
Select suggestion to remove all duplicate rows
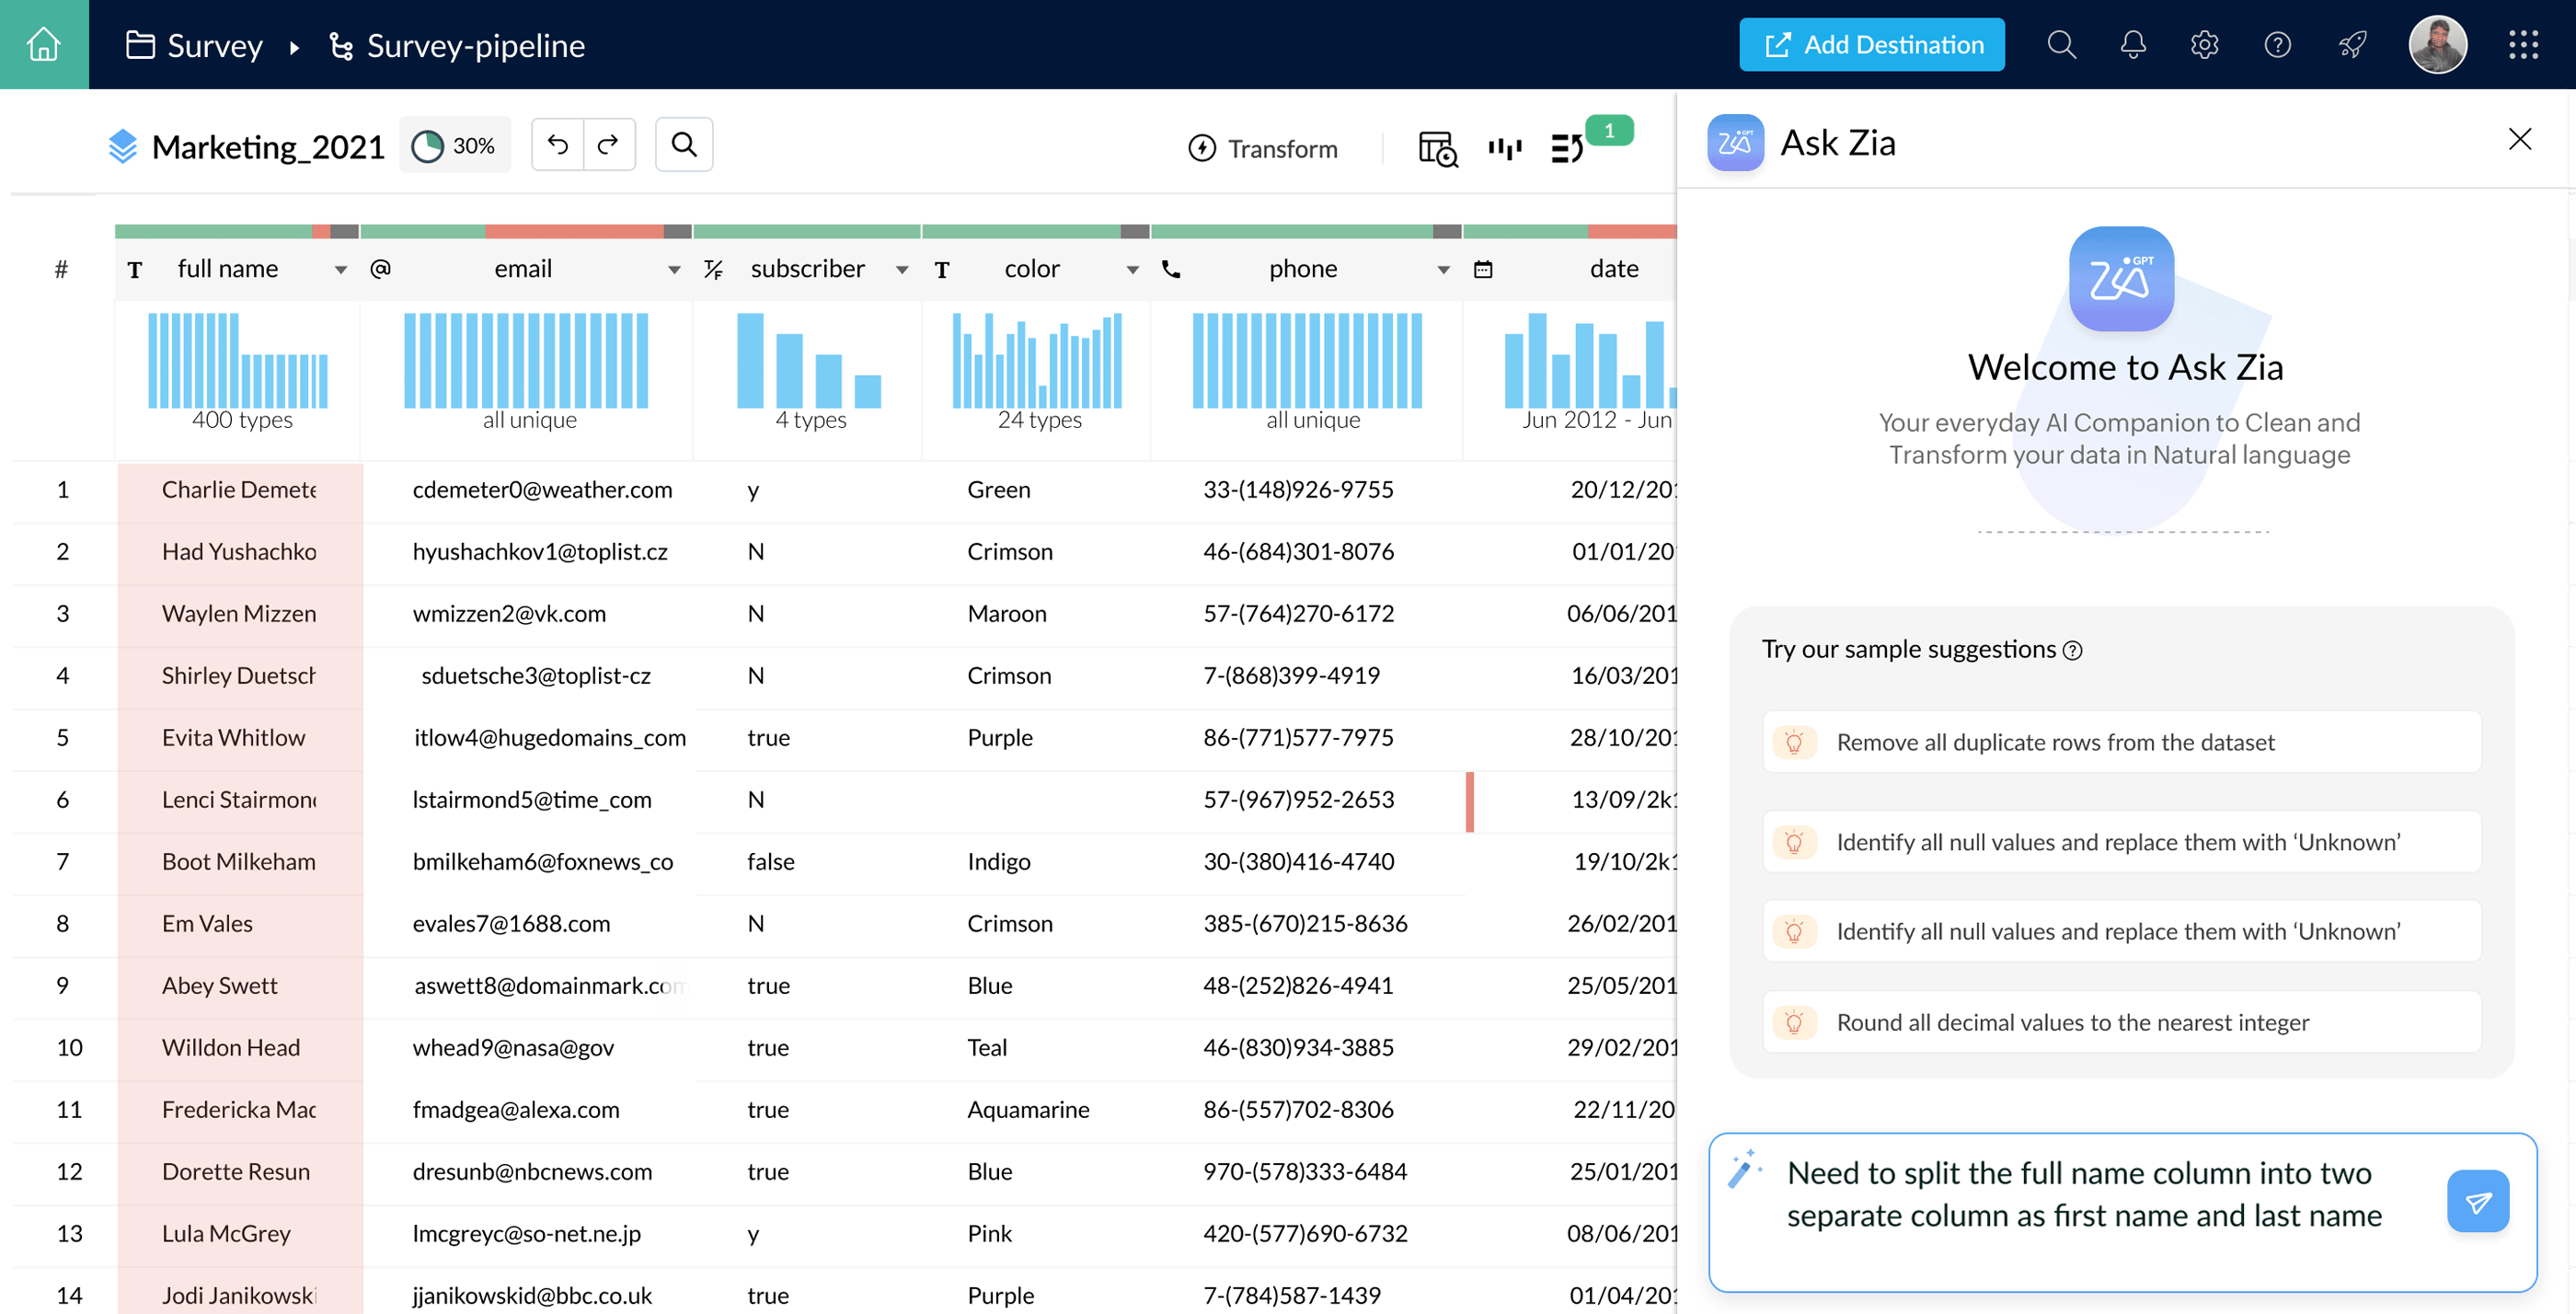coord(2121,742)
